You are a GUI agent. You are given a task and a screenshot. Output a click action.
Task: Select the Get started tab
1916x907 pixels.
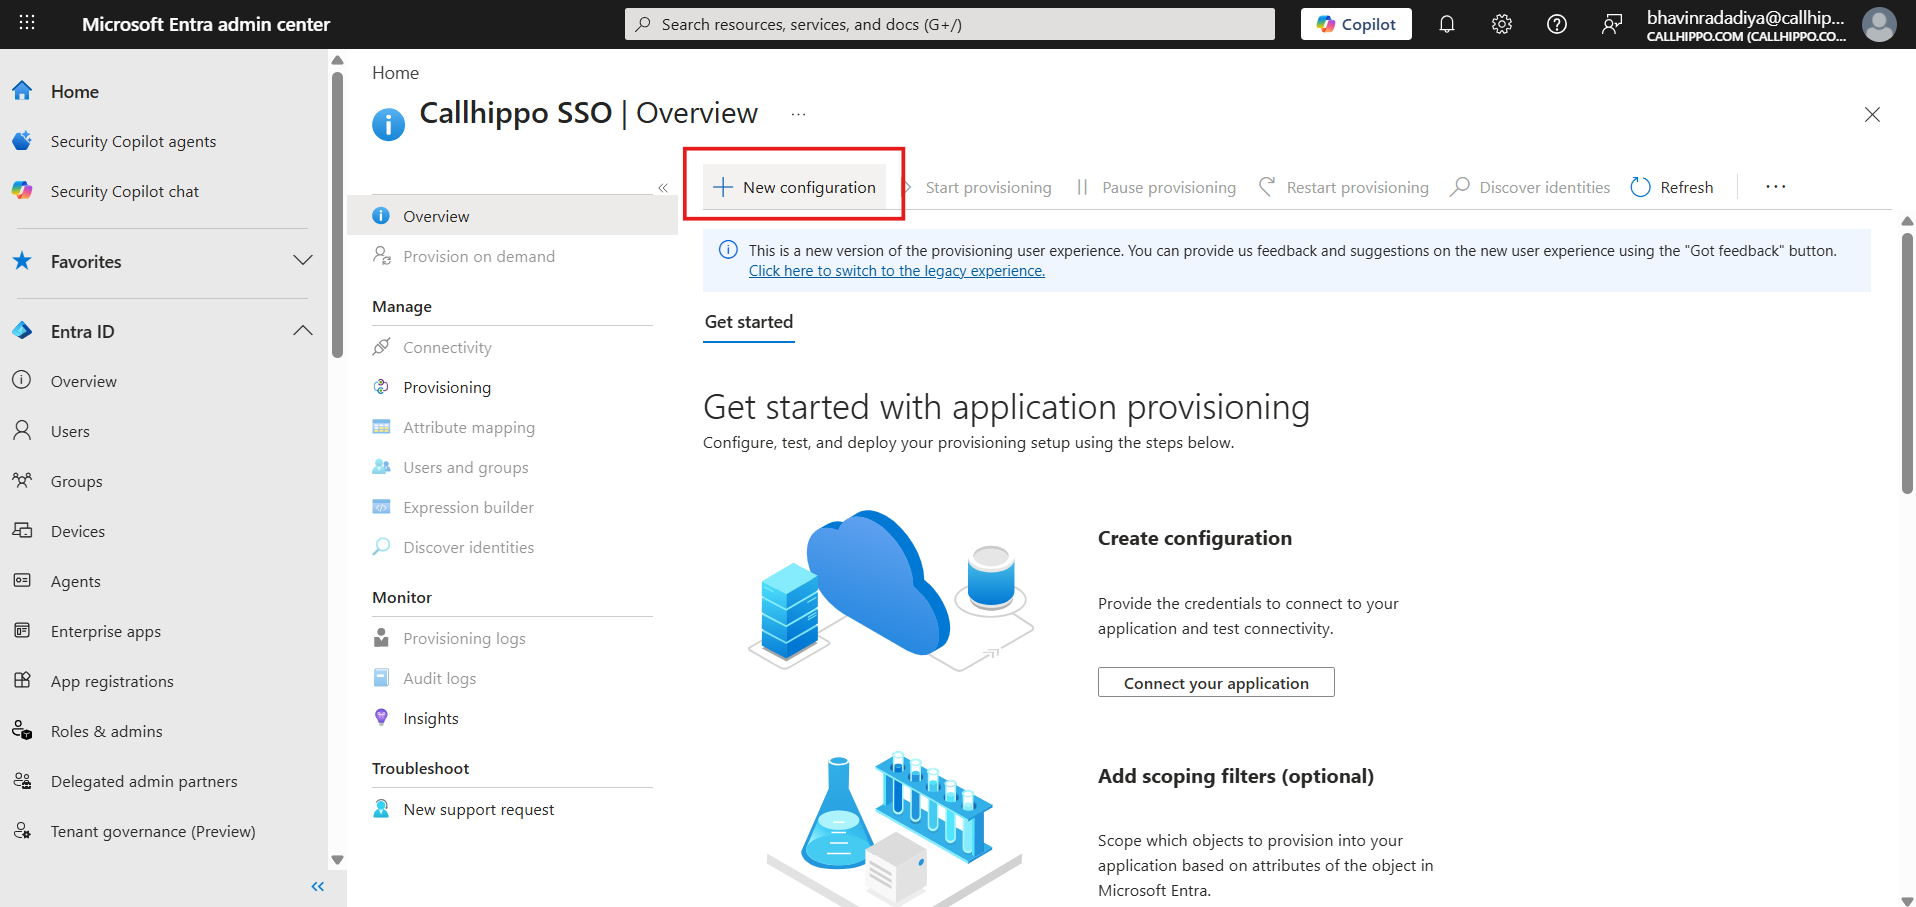(749, 322)
